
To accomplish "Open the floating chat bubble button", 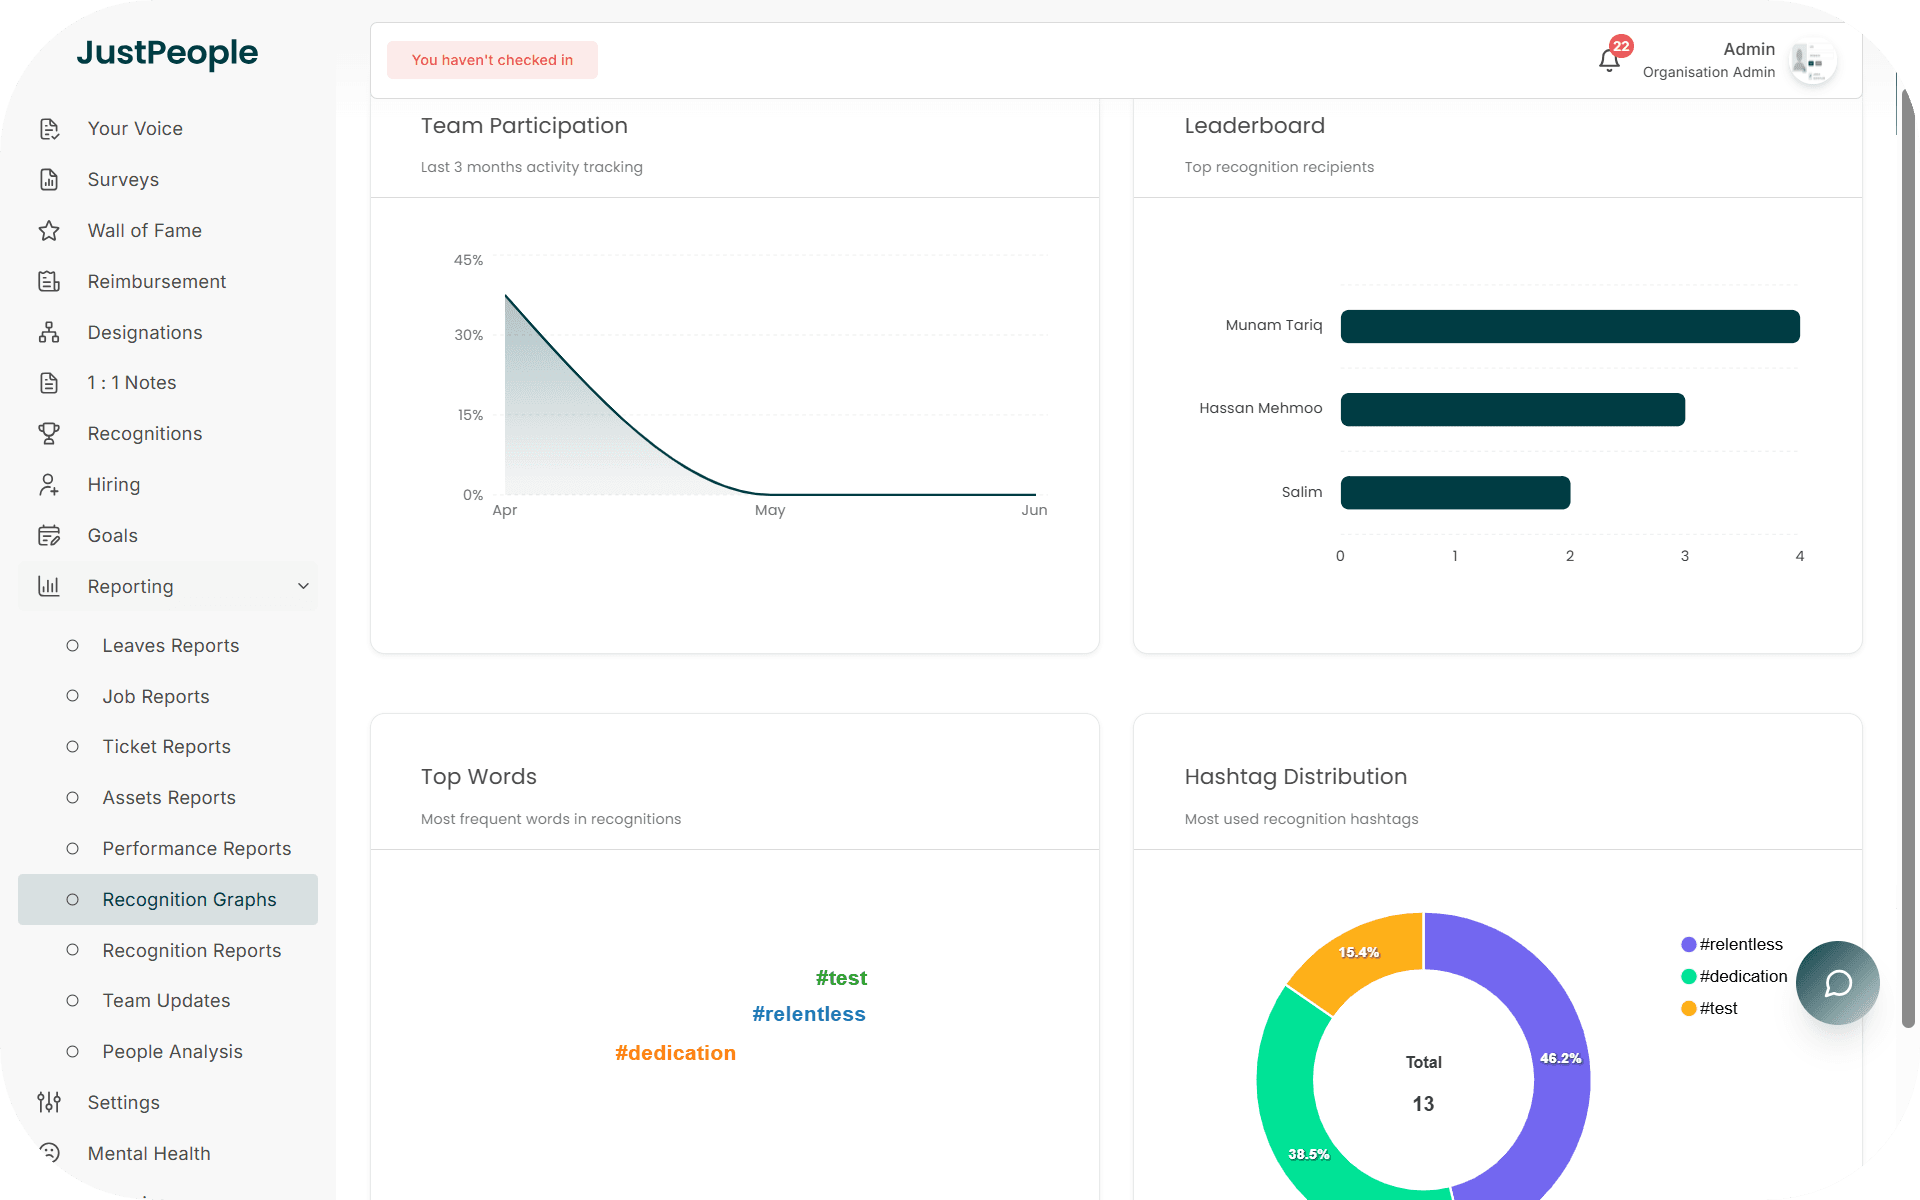I will point(1838,983).
